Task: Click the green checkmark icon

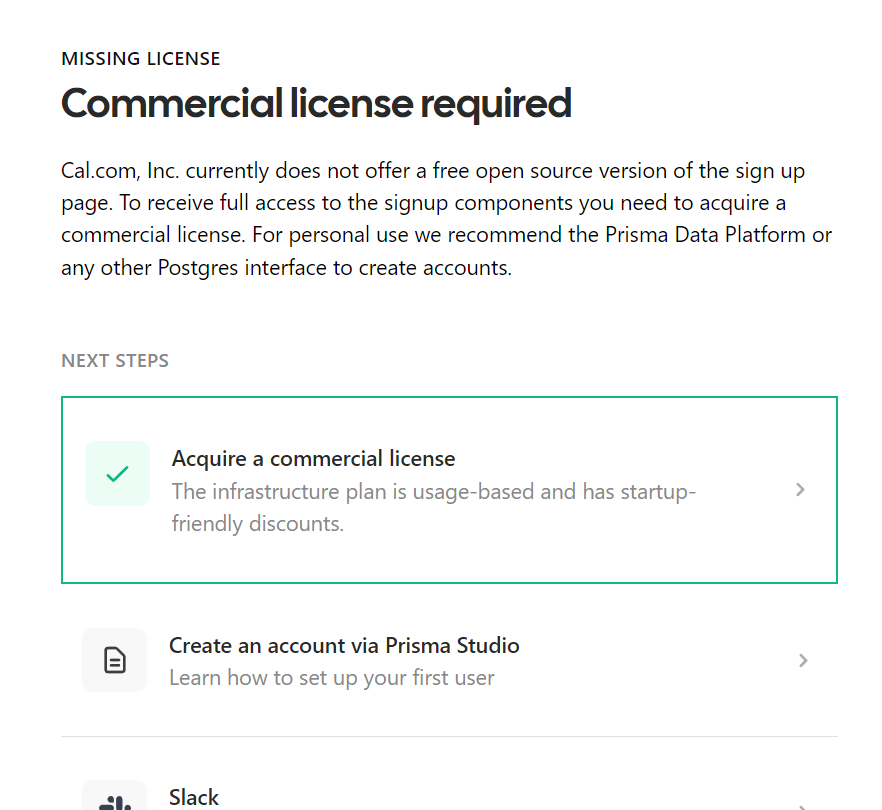Action: [117, 474]
